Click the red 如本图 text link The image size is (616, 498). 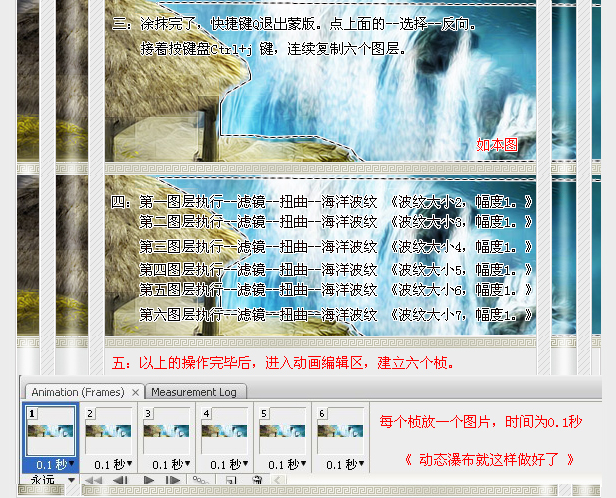(x=497, y=145)
